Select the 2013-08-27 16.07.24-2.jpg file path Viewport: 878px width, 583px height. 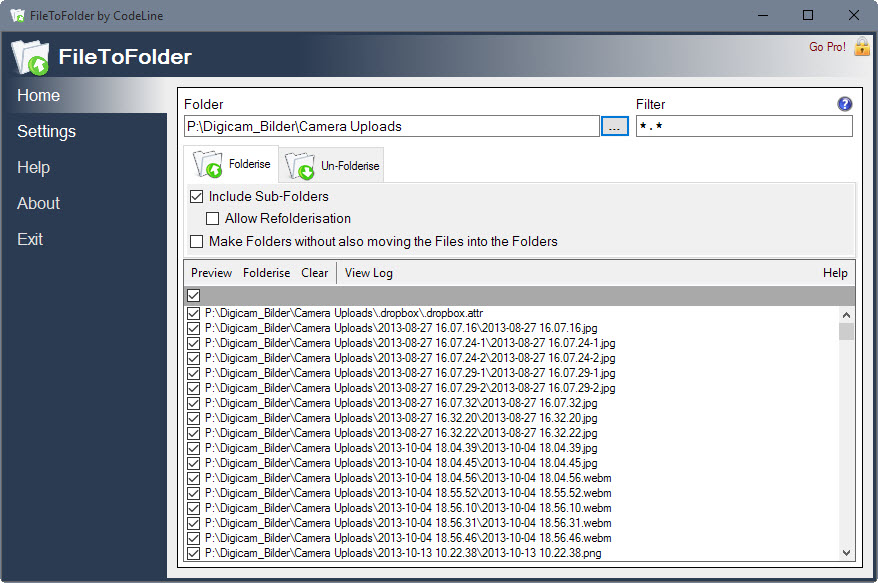pyautogui.click(x=410, y=358)
